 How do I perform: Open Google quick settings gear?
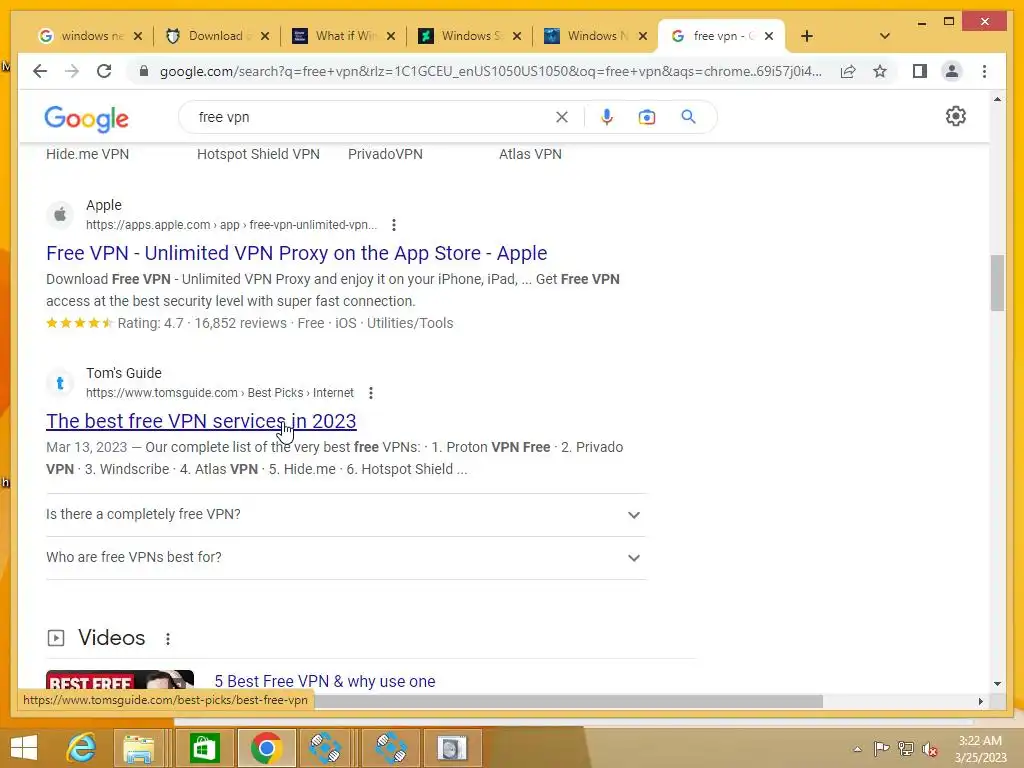(955, 116)
